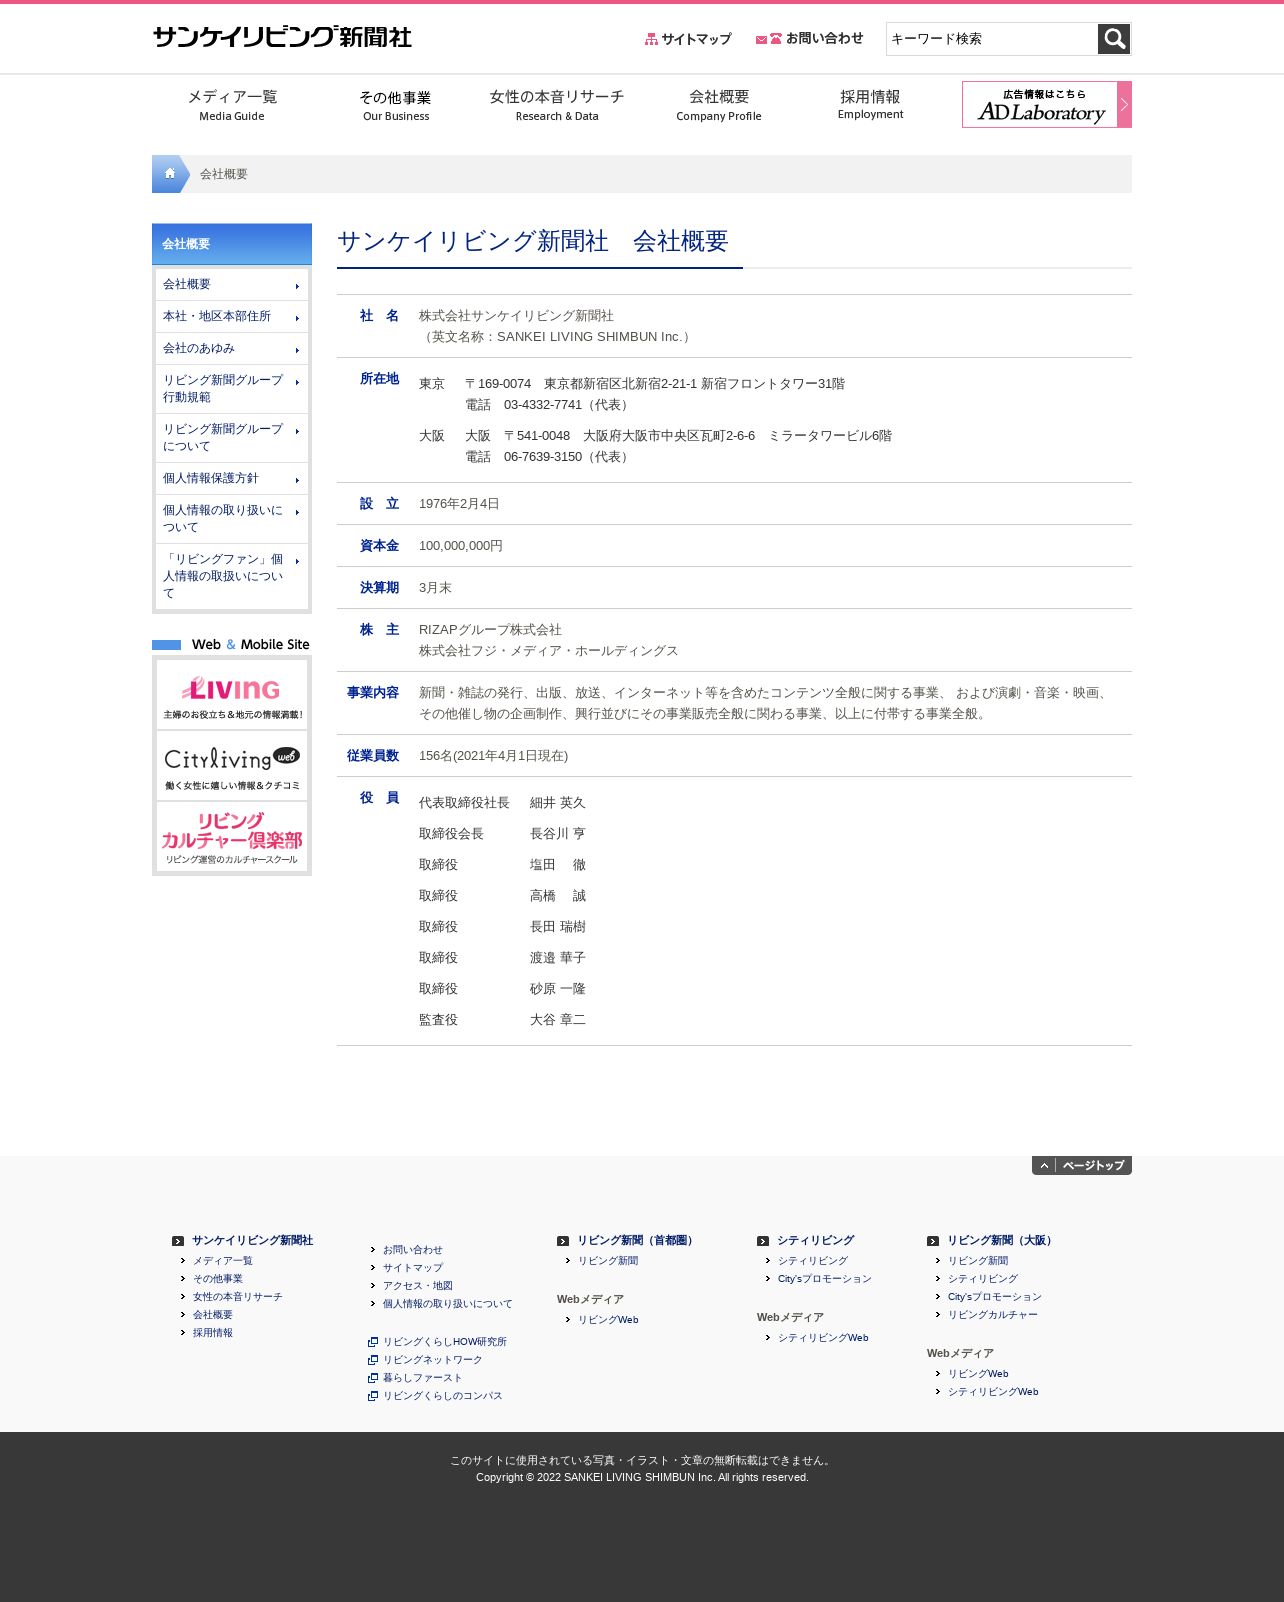Select 本社・地区本部住所 in the sidebar
1284x1602 pixels.
pyautogui.click(x=232, y=316)
